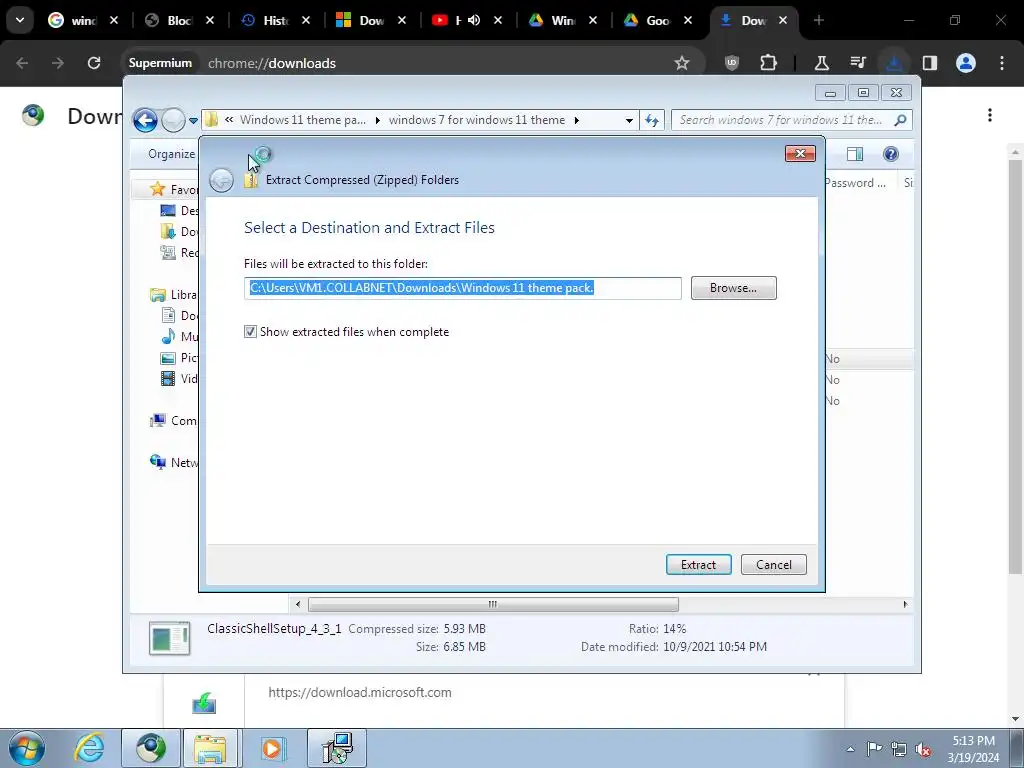
Task: Open a new browser tab
Action: 818,20
